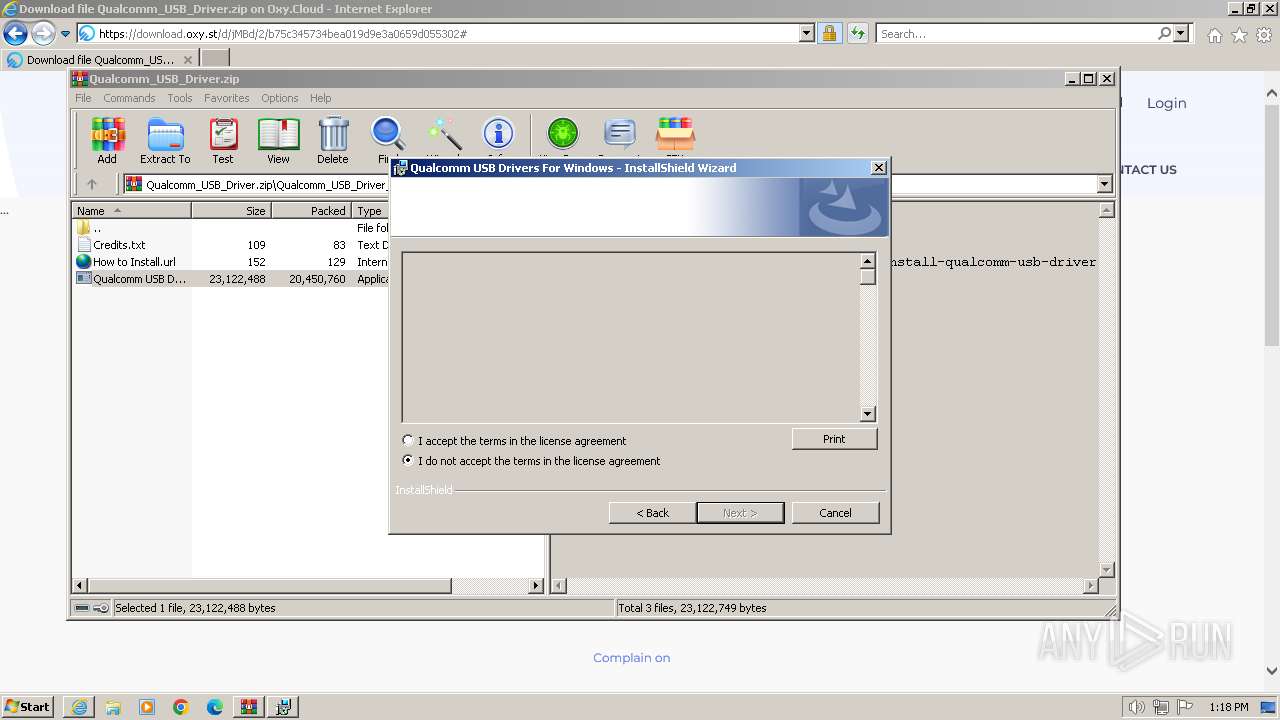Sort list by Name column header

(132, 211)
